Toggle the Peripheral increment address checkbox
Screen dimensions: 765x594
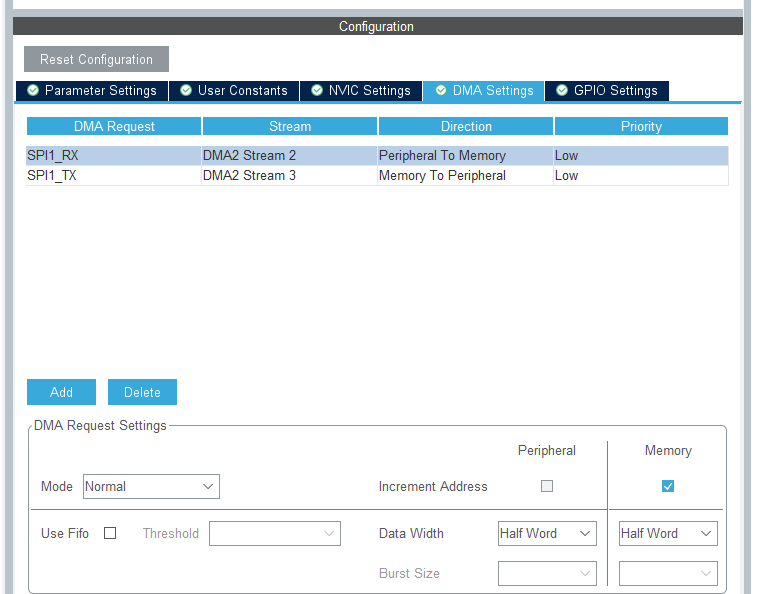tap(547, 486)
